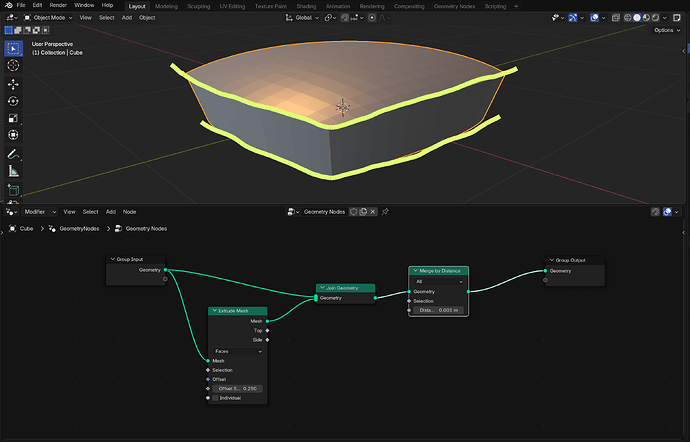Duplicate the Geometry Nodes node group
This screenshot has width=690, height=442.
(x=363, y=212)
